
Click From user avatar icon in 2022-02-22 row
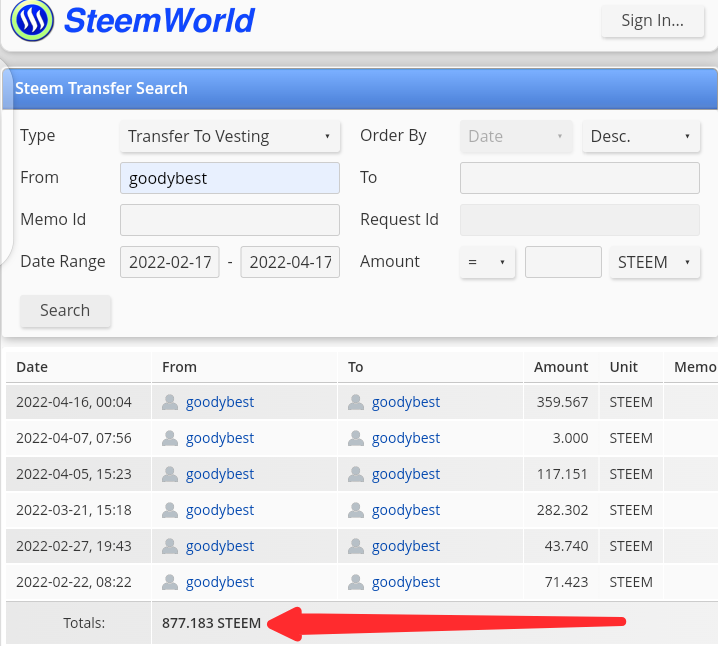click(x=170, y=582)
